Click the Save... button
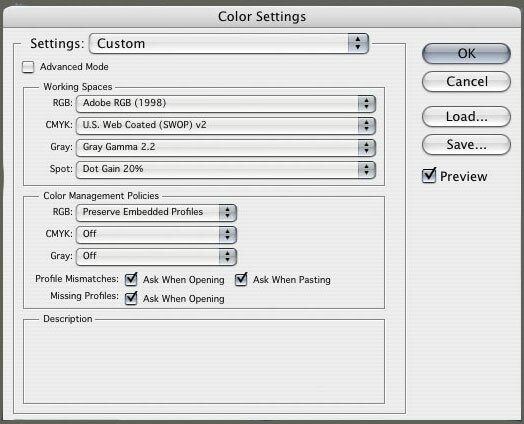Viewport: 524px width, 424px height. 466,145
